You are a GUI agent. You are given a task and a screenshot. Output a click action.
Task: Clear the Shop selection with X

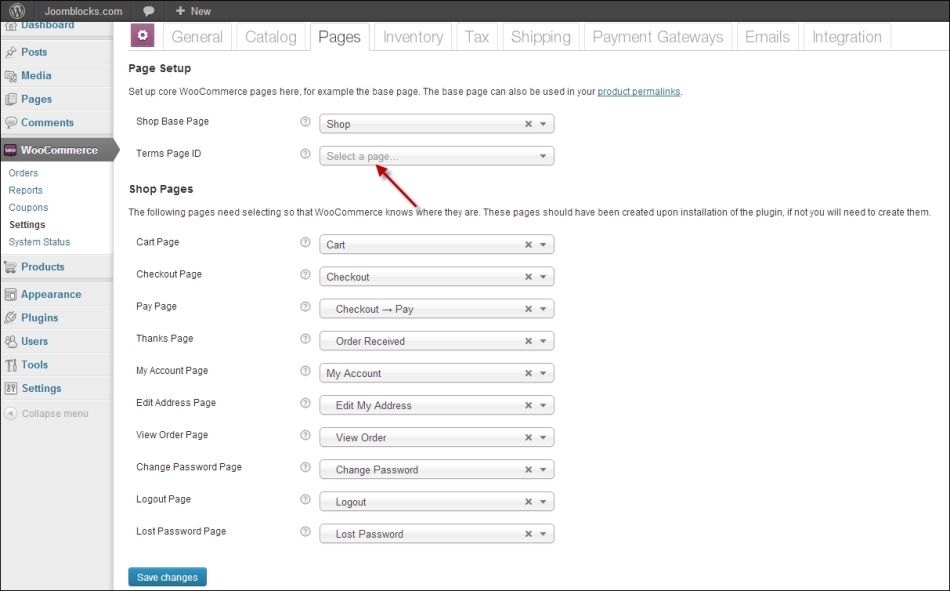tap(528, 124)
